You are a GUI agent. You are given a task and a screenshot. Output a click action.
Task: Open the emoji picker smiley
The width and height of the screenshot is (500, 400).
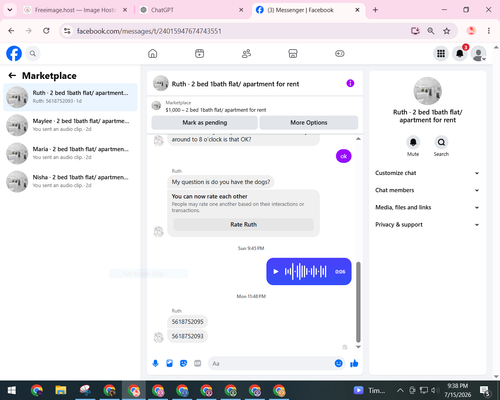[338, 363]
